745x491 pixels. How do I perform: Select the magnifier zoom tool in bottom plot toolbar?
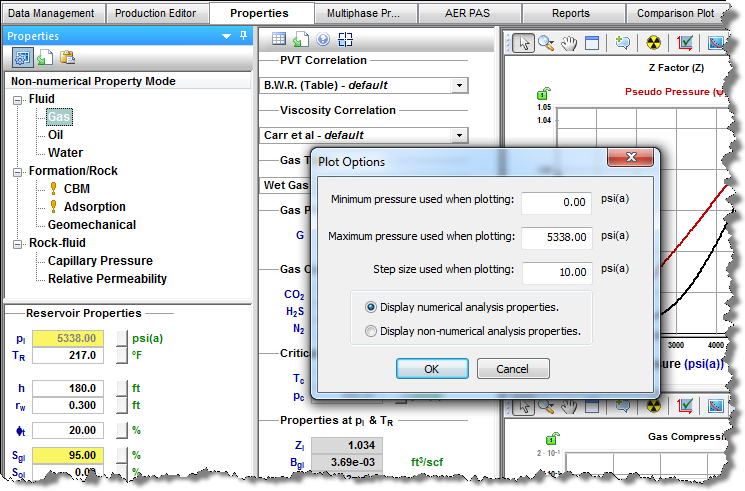pyautogui.click(x=546, y=406)
